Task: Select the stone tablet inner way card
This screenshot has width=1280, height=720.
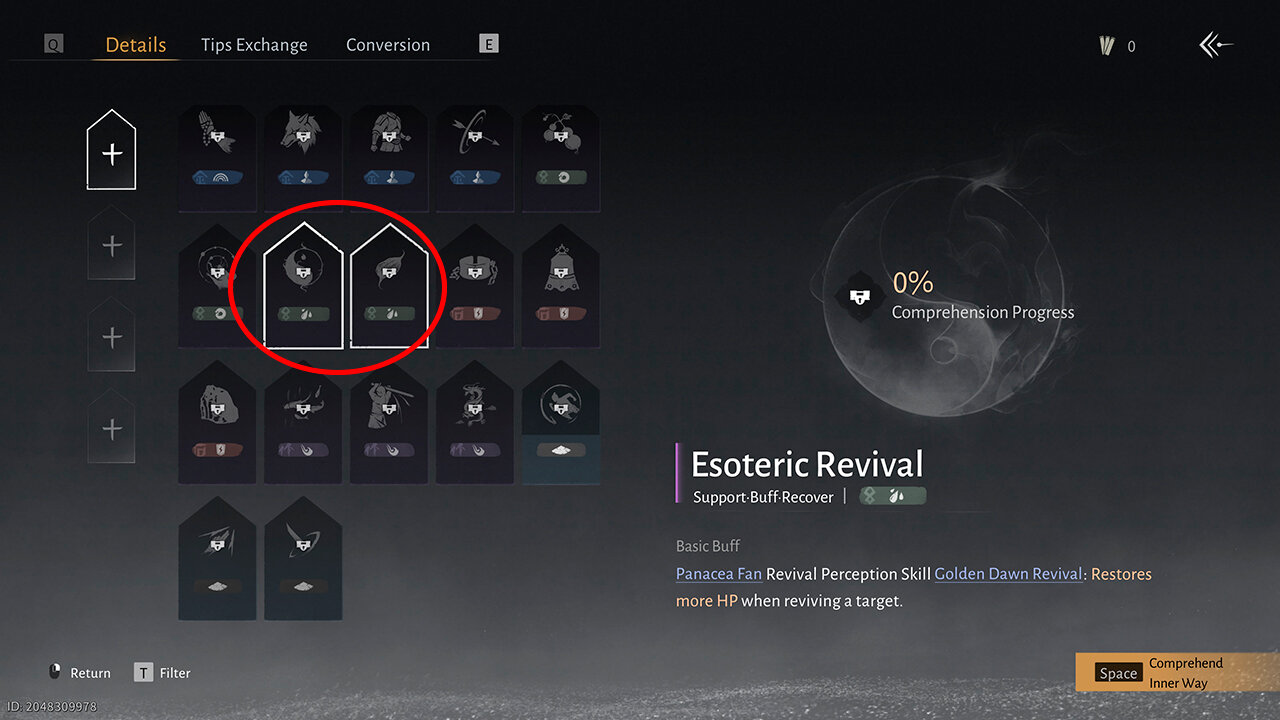Action: pyautogui.click(x=217, y=422)
